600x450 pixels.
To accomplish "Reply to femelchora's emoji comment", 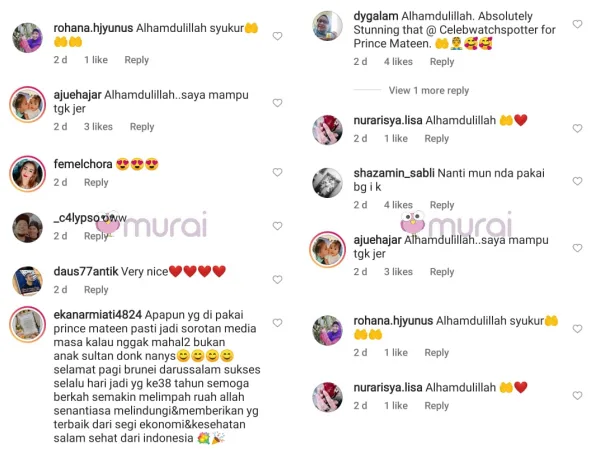I will coord(96,183).
